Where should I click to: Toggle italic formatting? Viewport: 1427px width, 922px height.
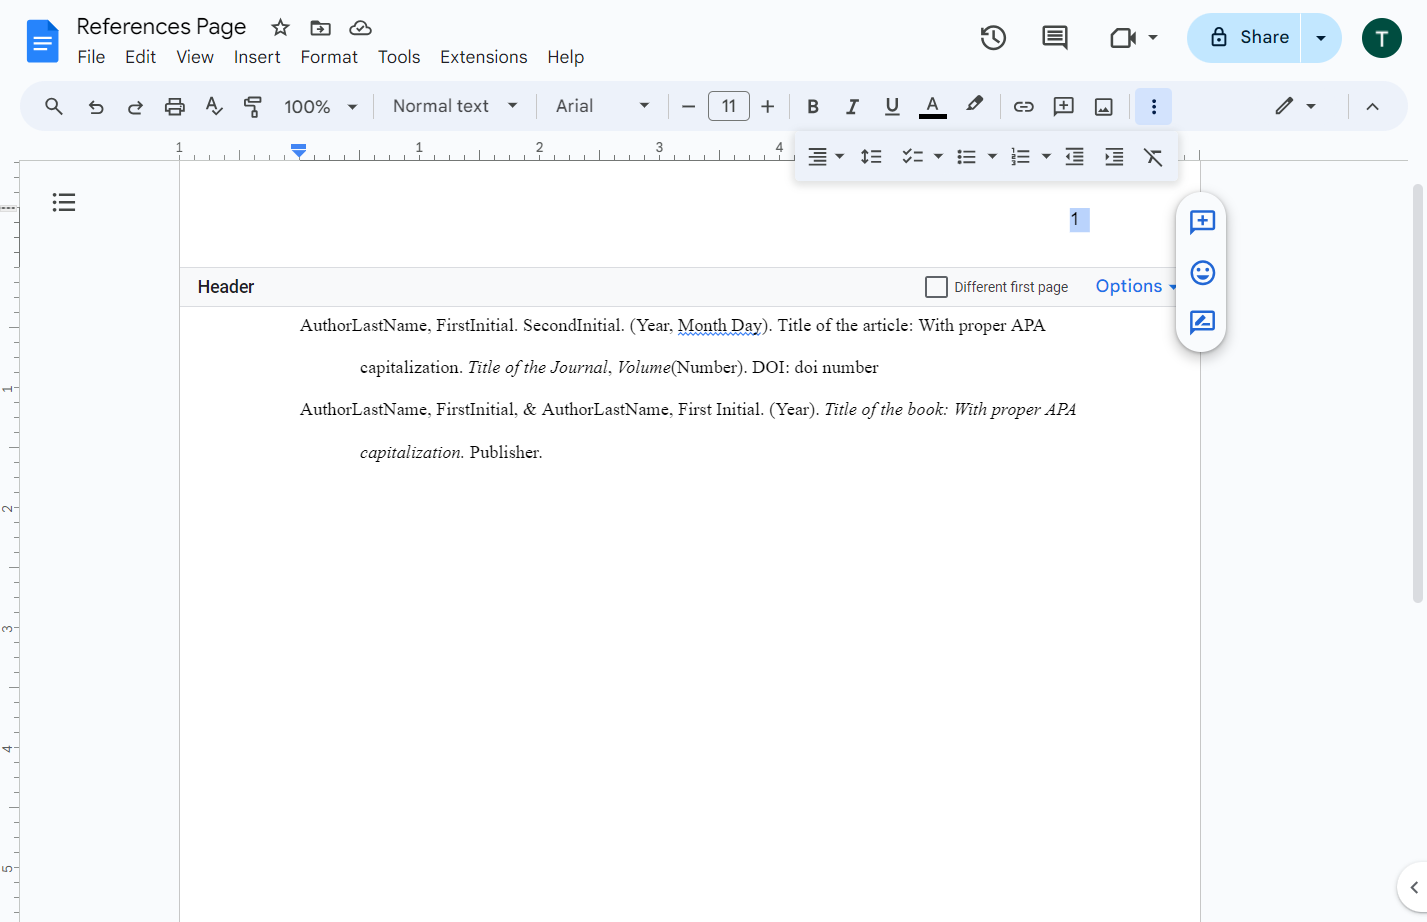(852, 106)
